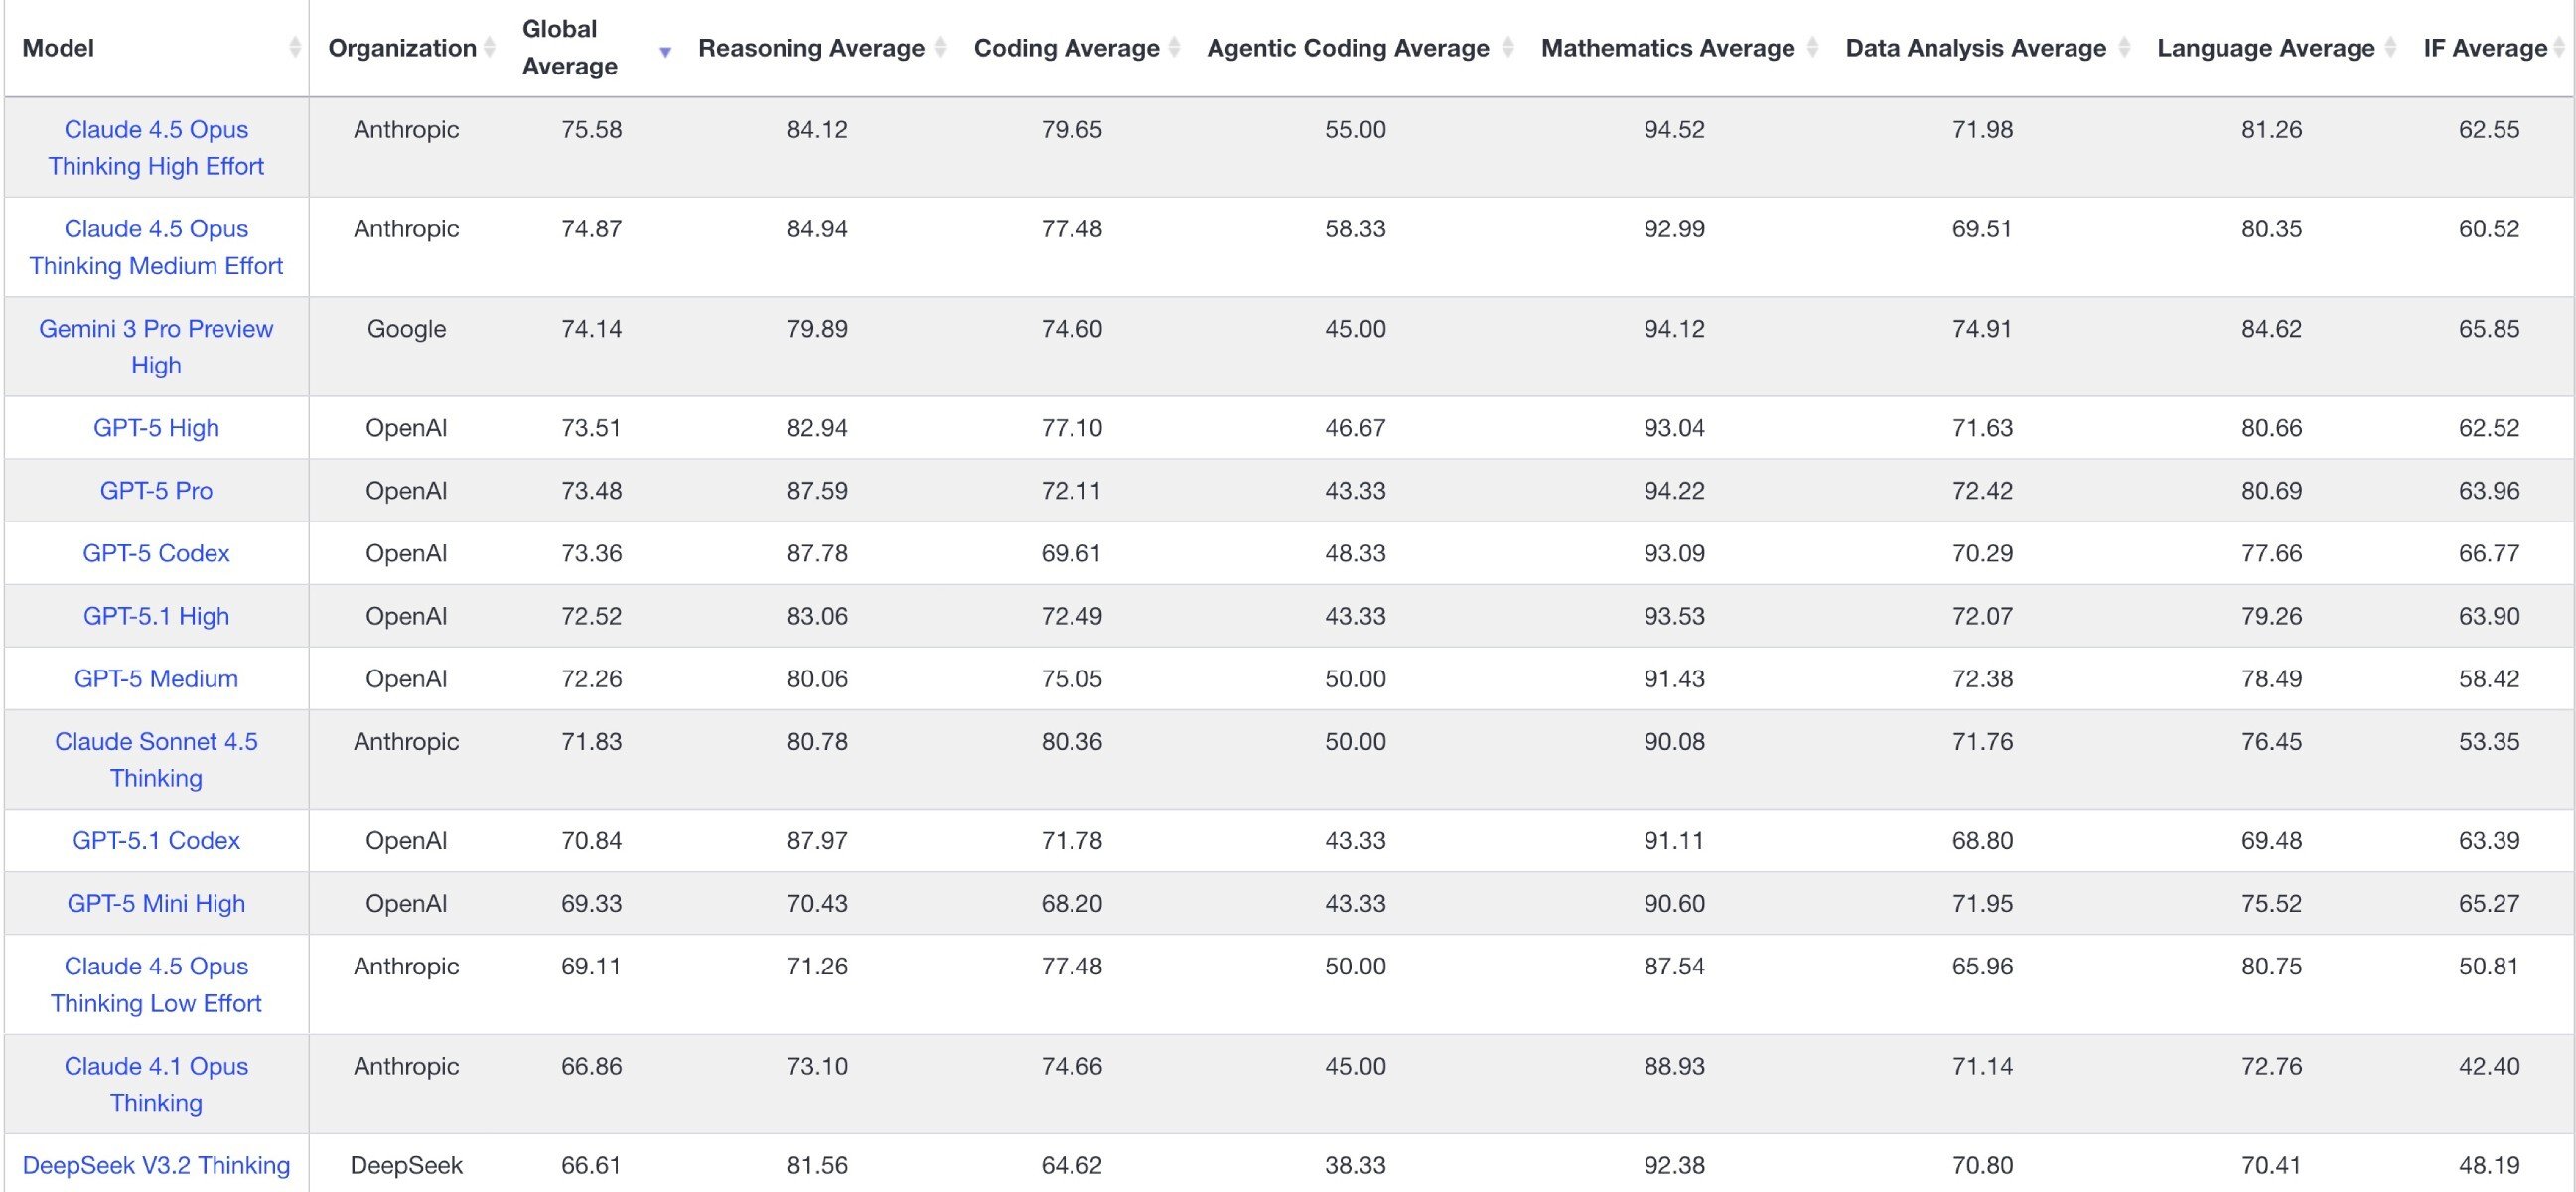Click the Claude Sonnet 4.5 Thinking link
The image size is (2576, 1192).
pos(156,759)
